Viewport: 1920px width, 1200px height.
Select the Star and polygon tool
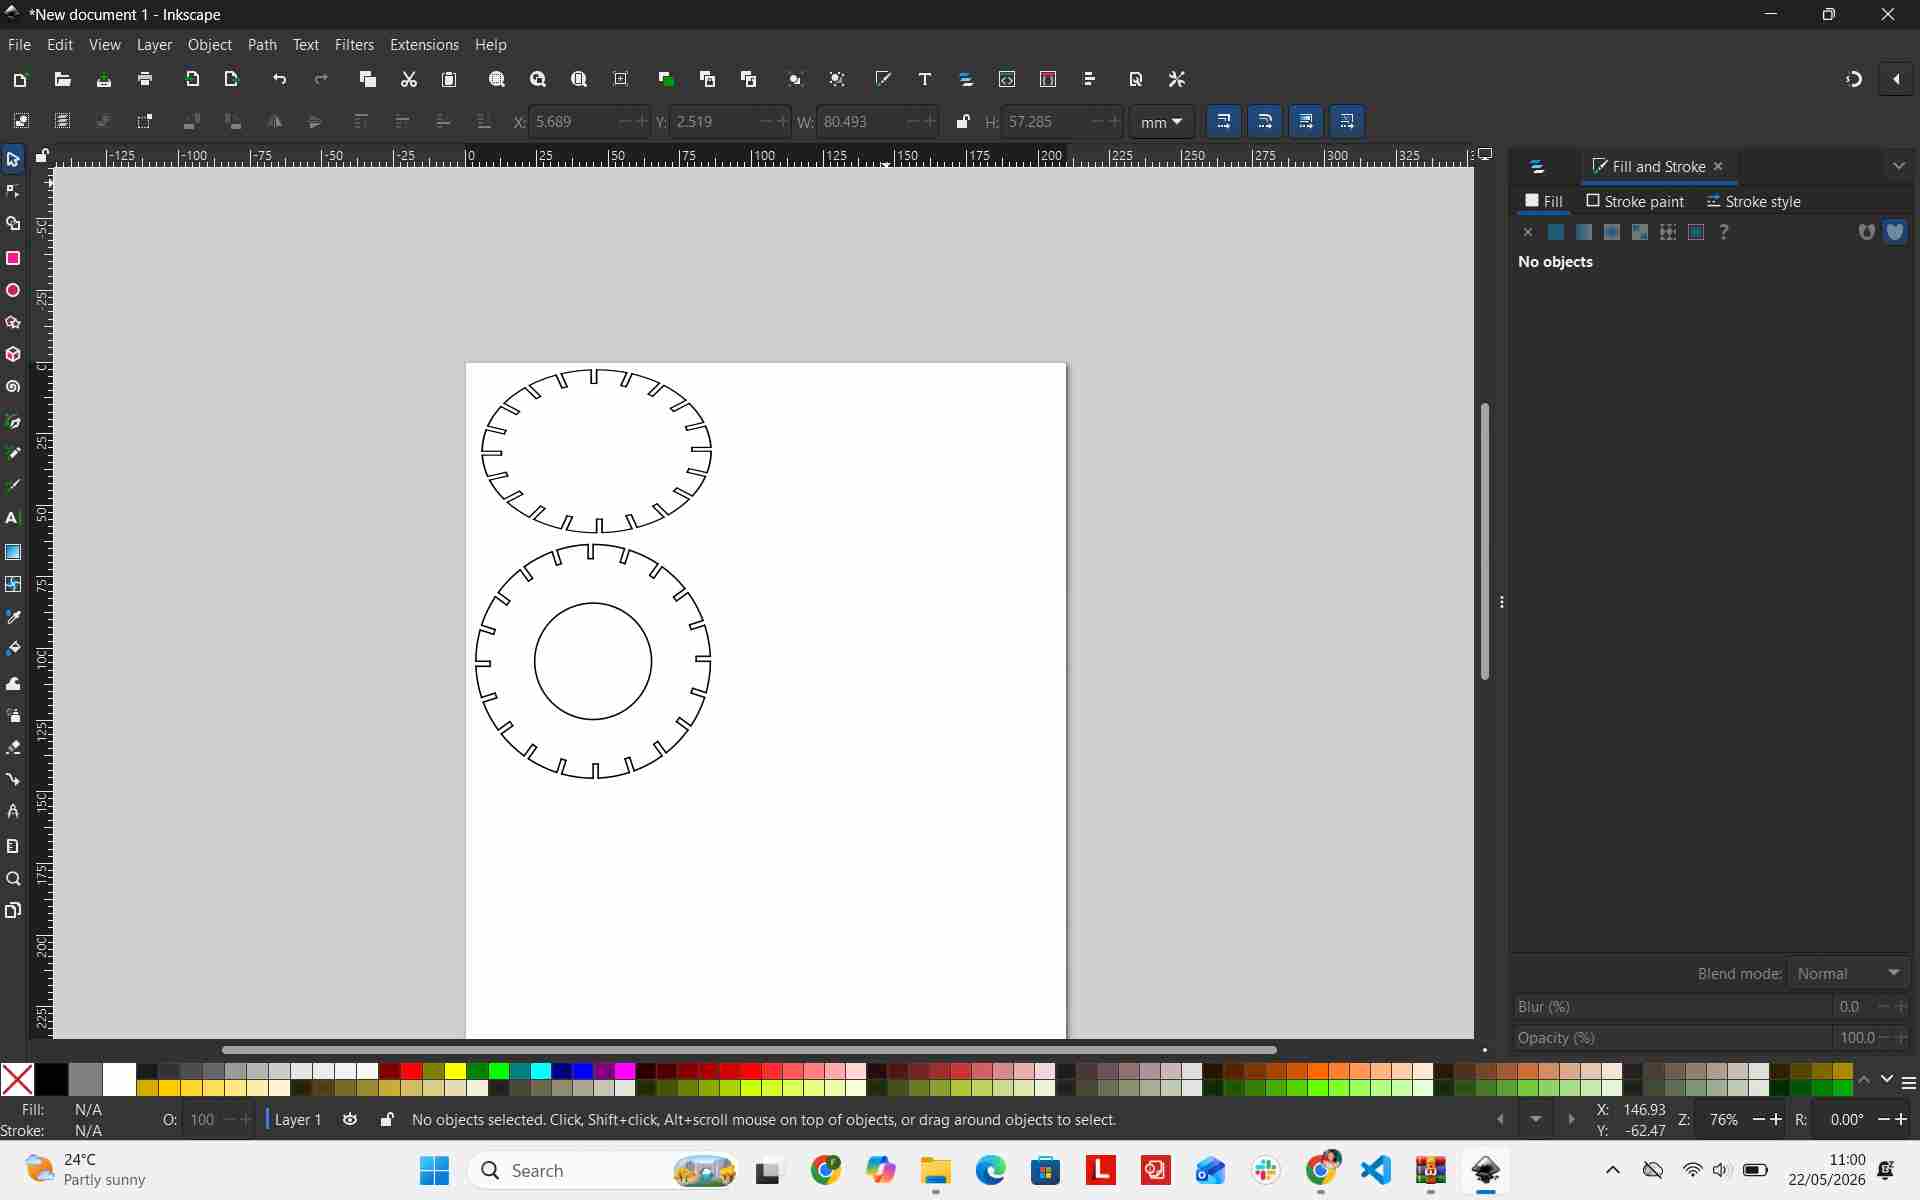click(x=13, y=322)
